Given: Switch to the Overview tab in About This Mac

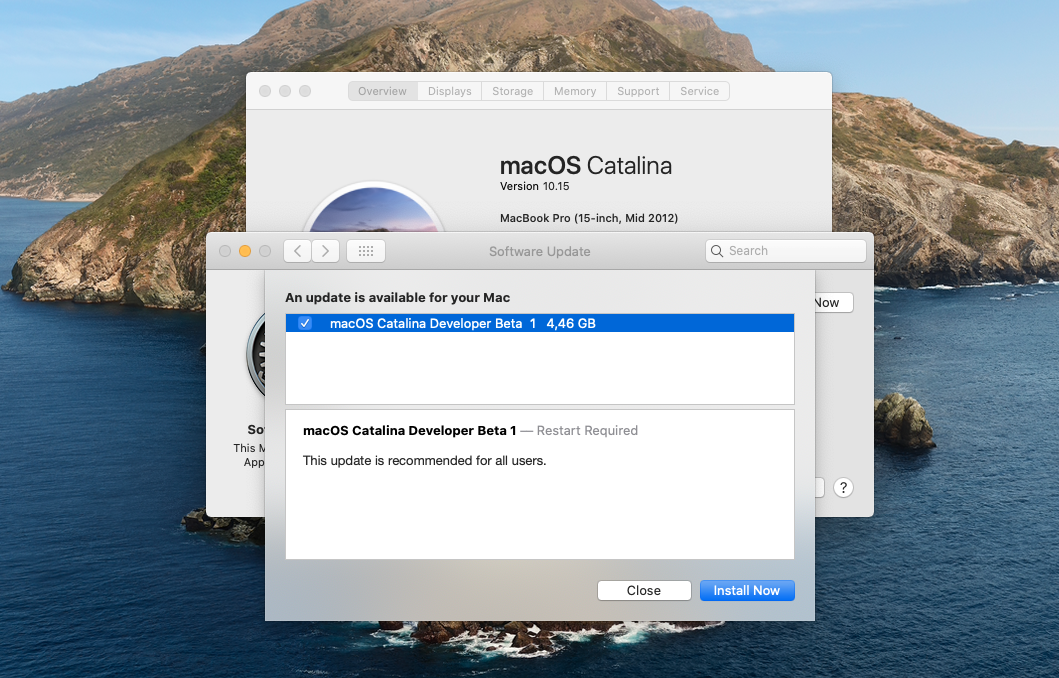Looking at the screenshot, I should click(x=382, y=91).
